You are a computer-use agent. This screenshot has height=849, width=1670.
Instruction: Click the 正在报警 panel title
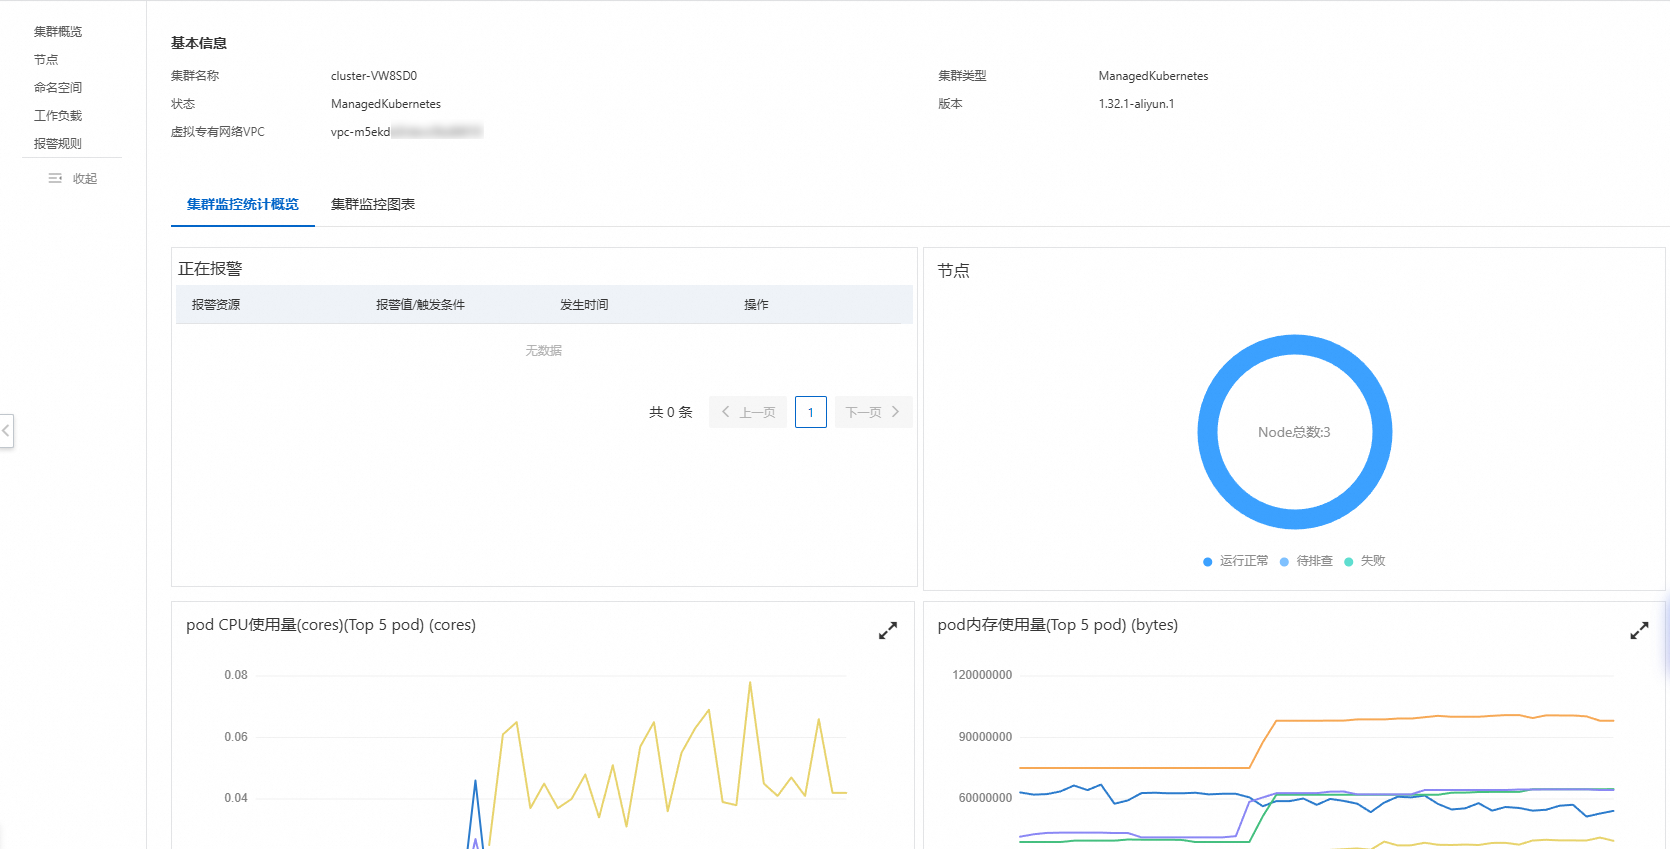click(x=210, y=269)
